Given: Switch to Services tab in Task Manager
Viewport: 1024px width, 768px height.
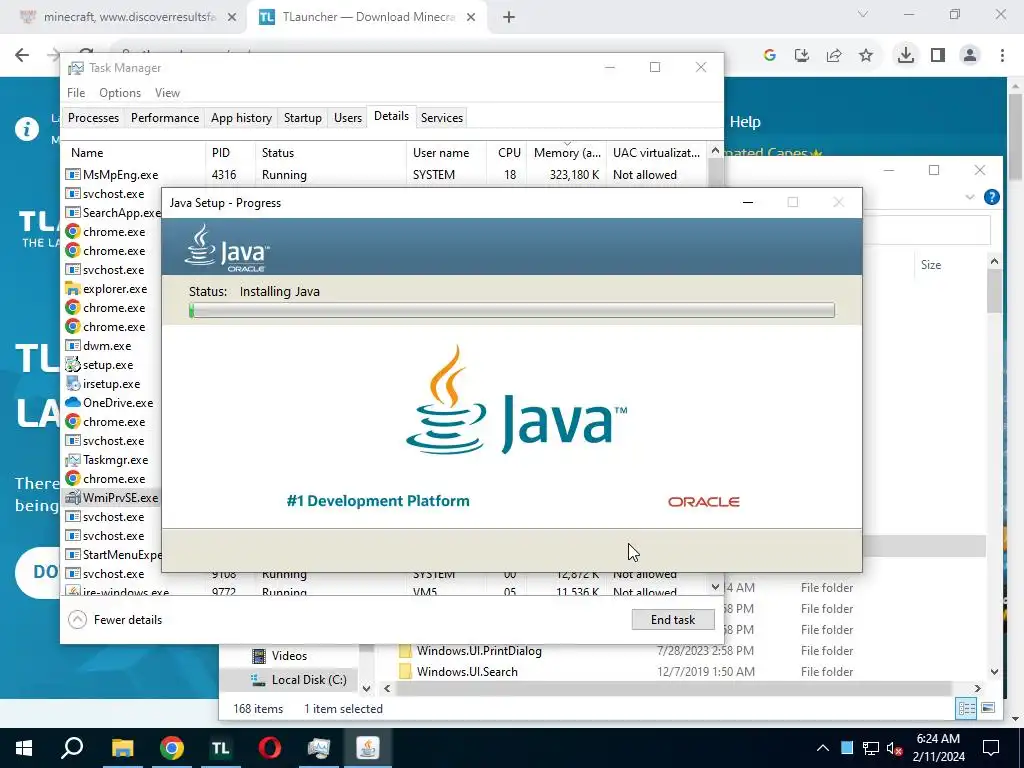Looking at the screenshot, I should point(441,118).
